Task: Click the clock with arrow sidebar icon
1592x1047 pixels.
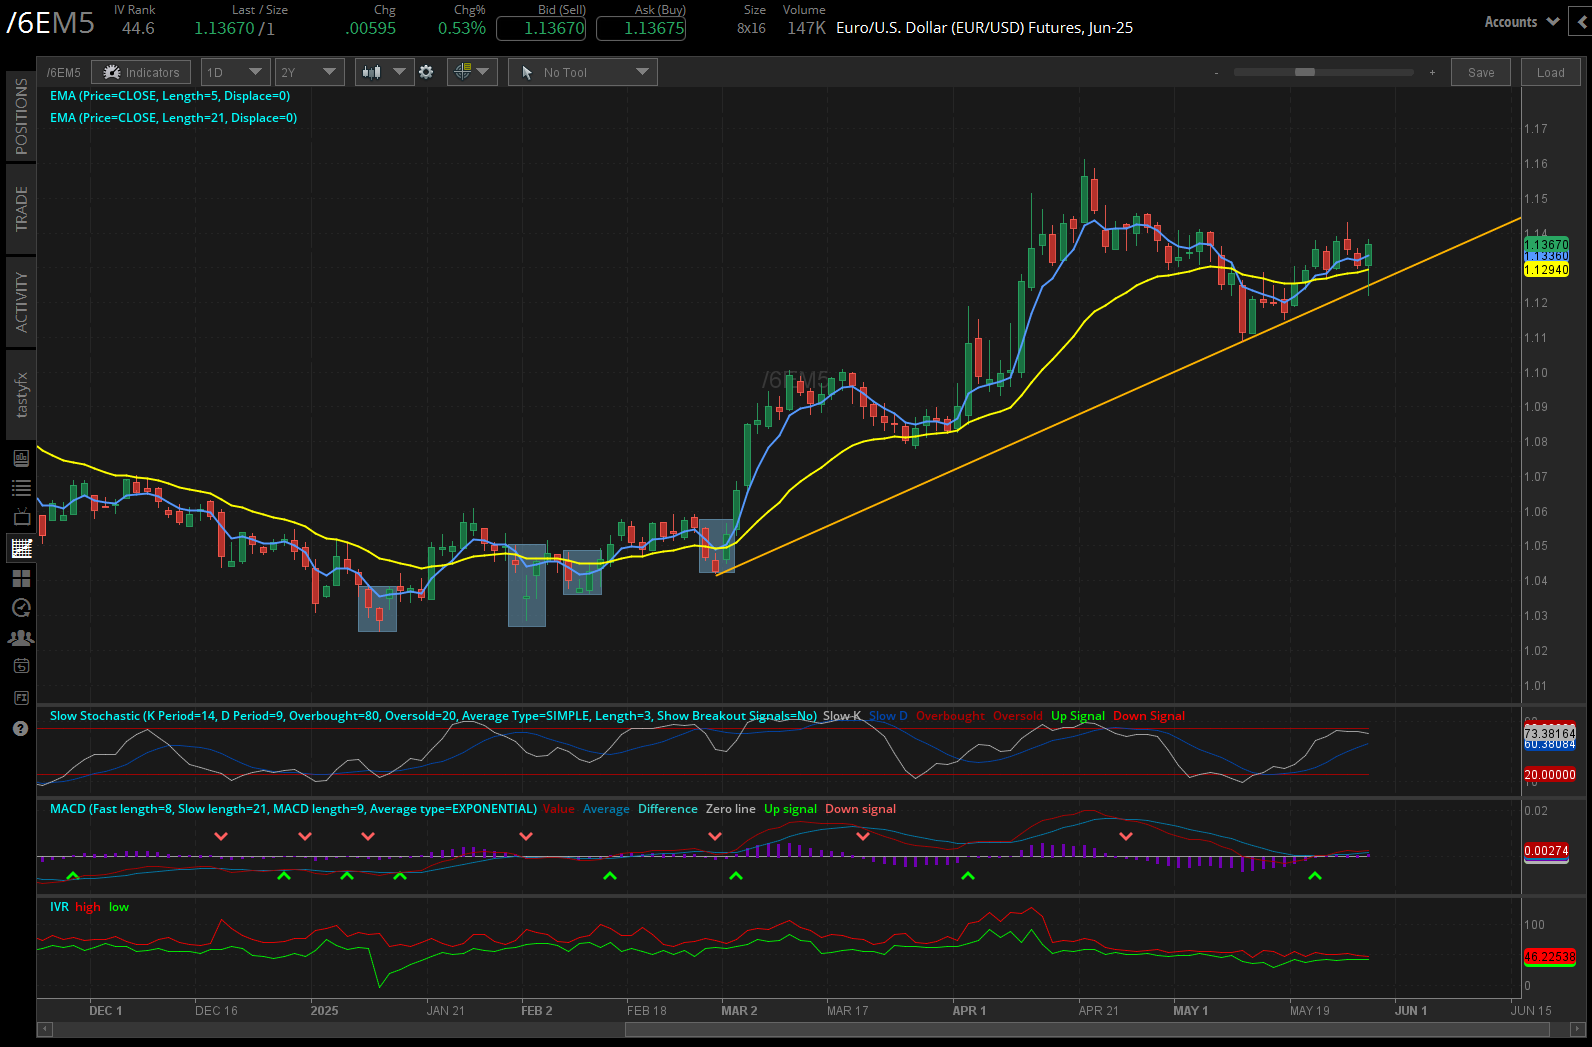Action: pyautogui.click(x=21, y=608)
